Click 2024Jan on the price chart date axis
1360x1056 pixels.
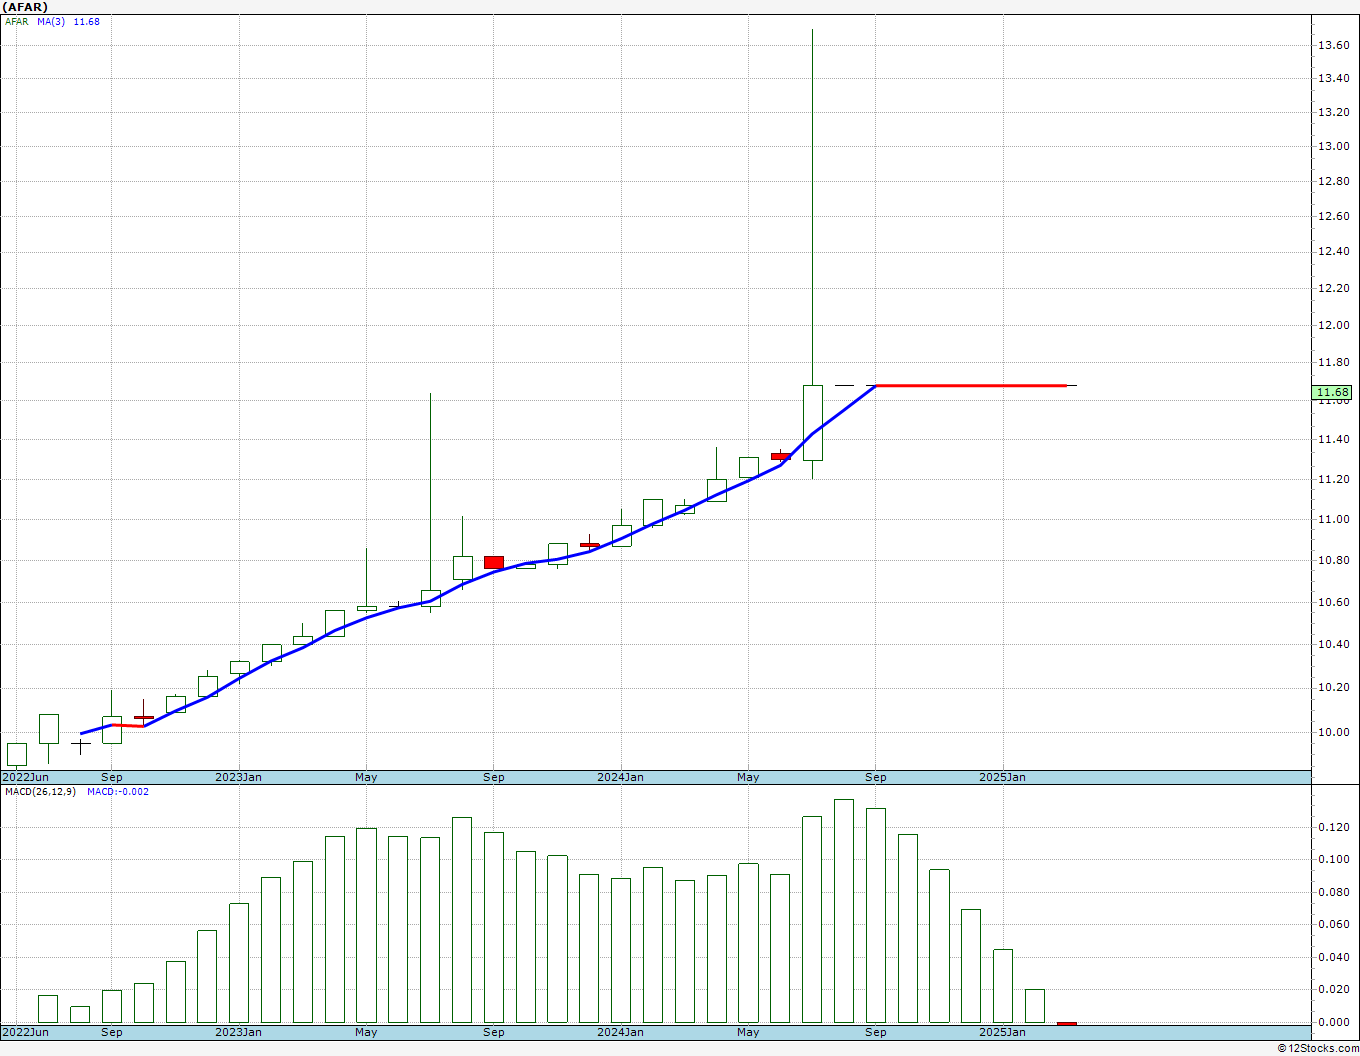pyautogui.click(x=621, y=777)
